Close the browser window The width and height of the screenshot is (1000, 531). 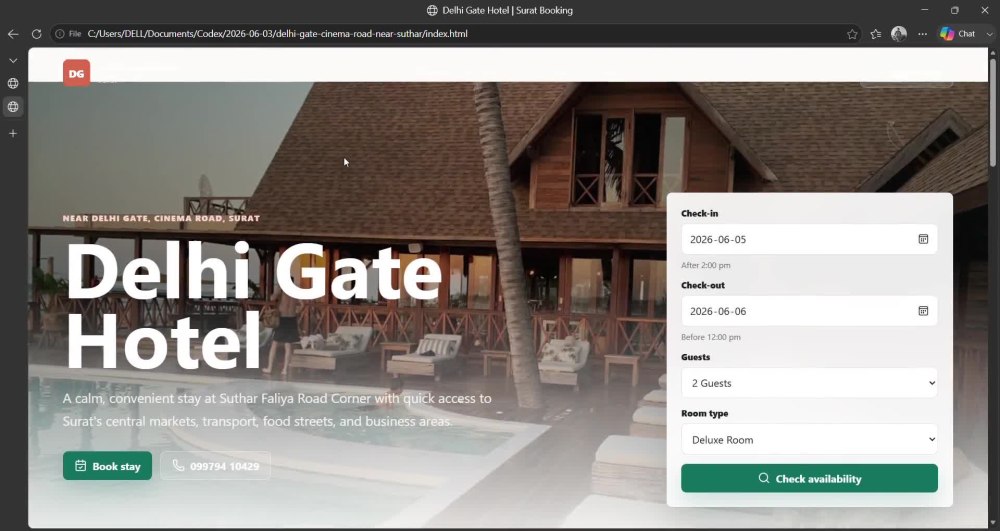[984, 10]
